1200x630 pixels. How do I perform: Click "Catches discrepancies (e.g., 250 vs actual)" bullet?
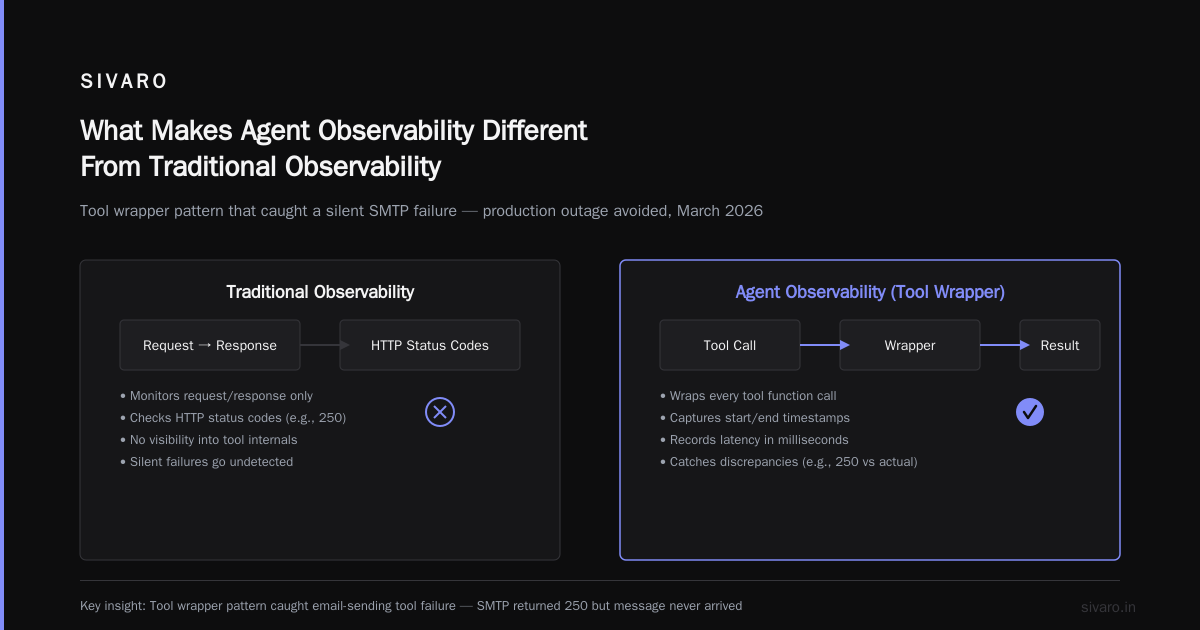(788, 462)
